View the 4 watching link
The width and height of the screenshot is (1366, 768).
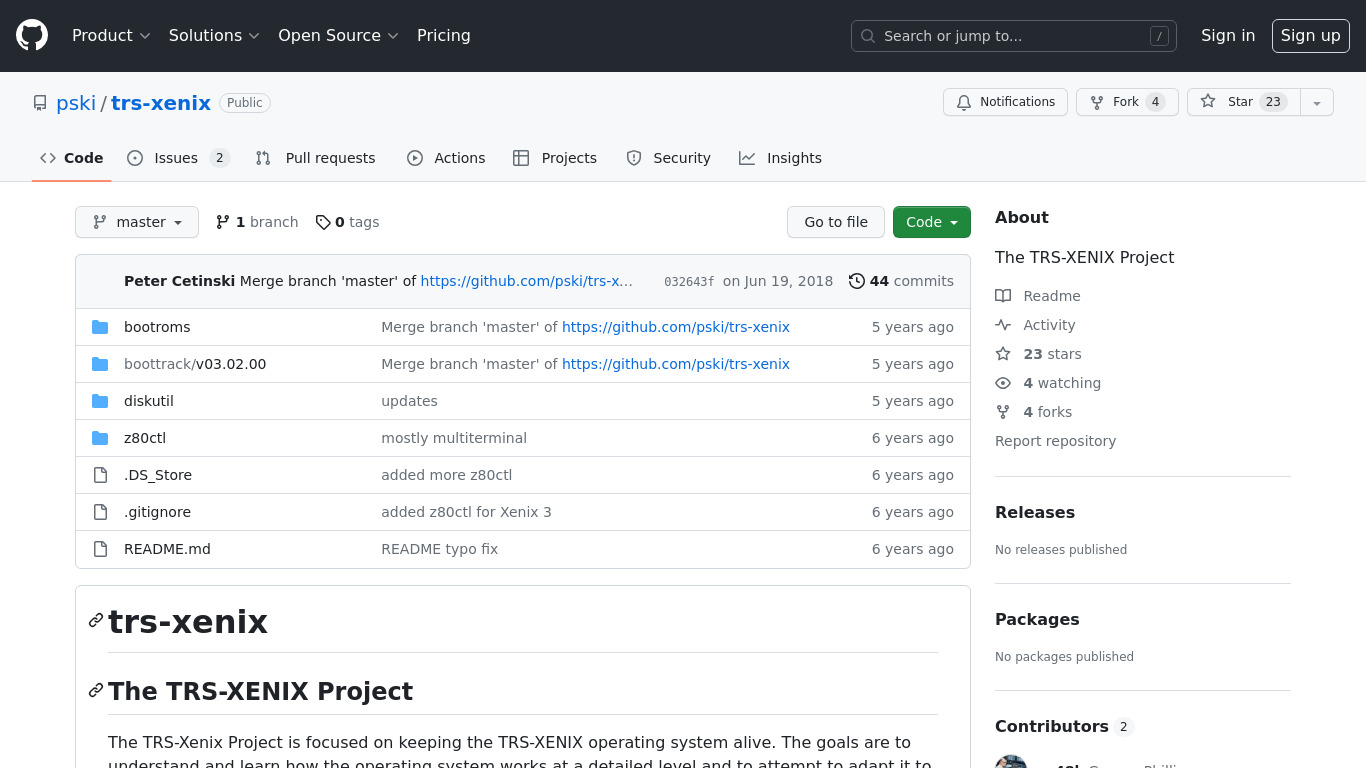click(x=1048, y=383)
